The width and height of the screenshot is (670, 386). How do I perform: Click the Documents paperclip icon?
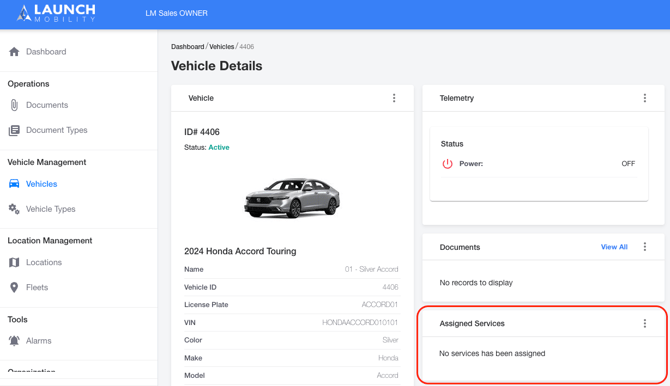14,105
